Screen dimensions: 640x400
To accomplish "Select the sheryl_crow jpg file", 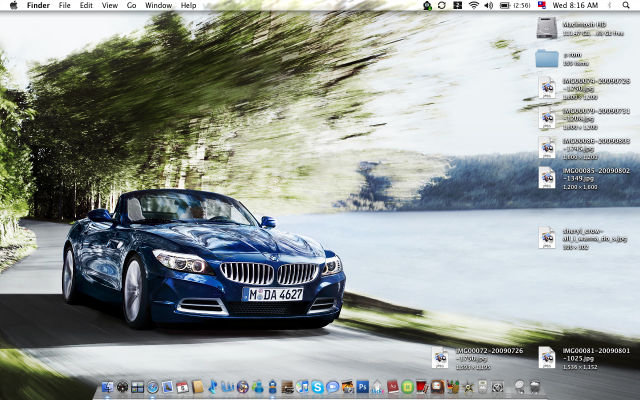I will tap(547, 238).
